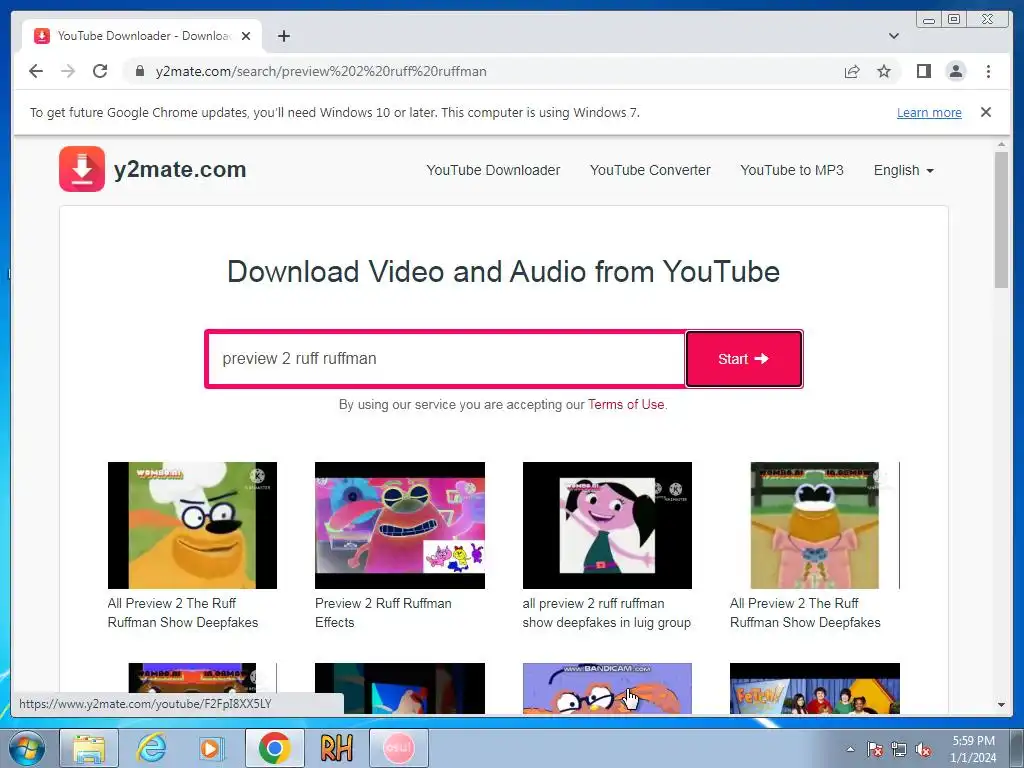Click the volume muted speaker icon
Image resolution: width=1024 pixels, height=768 pixels.
(x=923, y=749)
